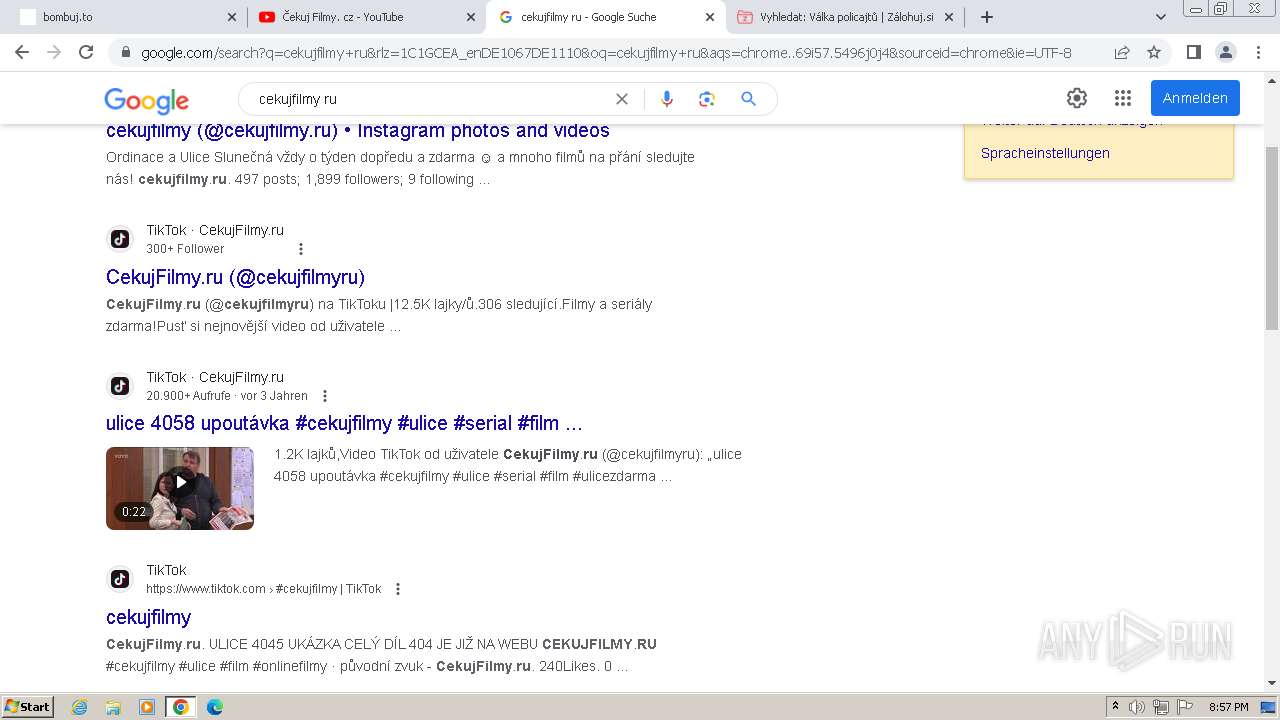This screenshot has width=1280, height=720.
Task: Bookmark this page with star icon
Action: 1154,52
